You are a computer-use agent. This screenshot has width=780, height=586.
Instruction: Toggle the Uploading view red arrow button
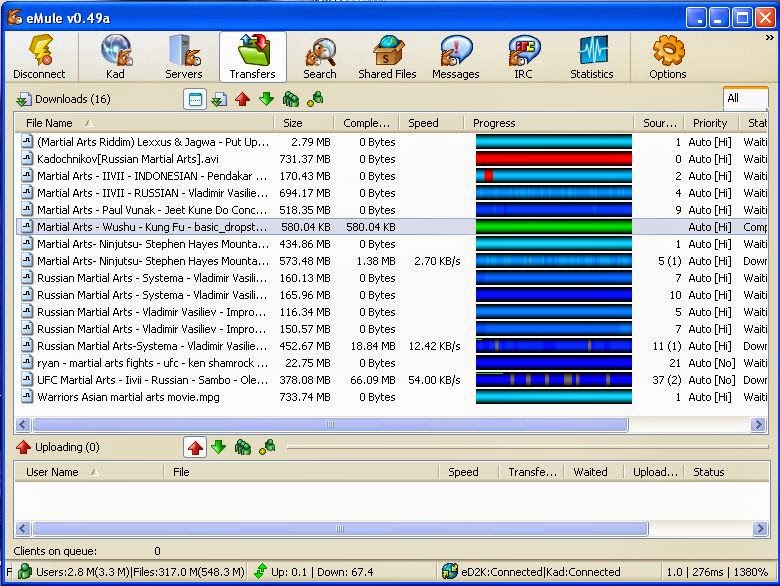tap(195, 448)
